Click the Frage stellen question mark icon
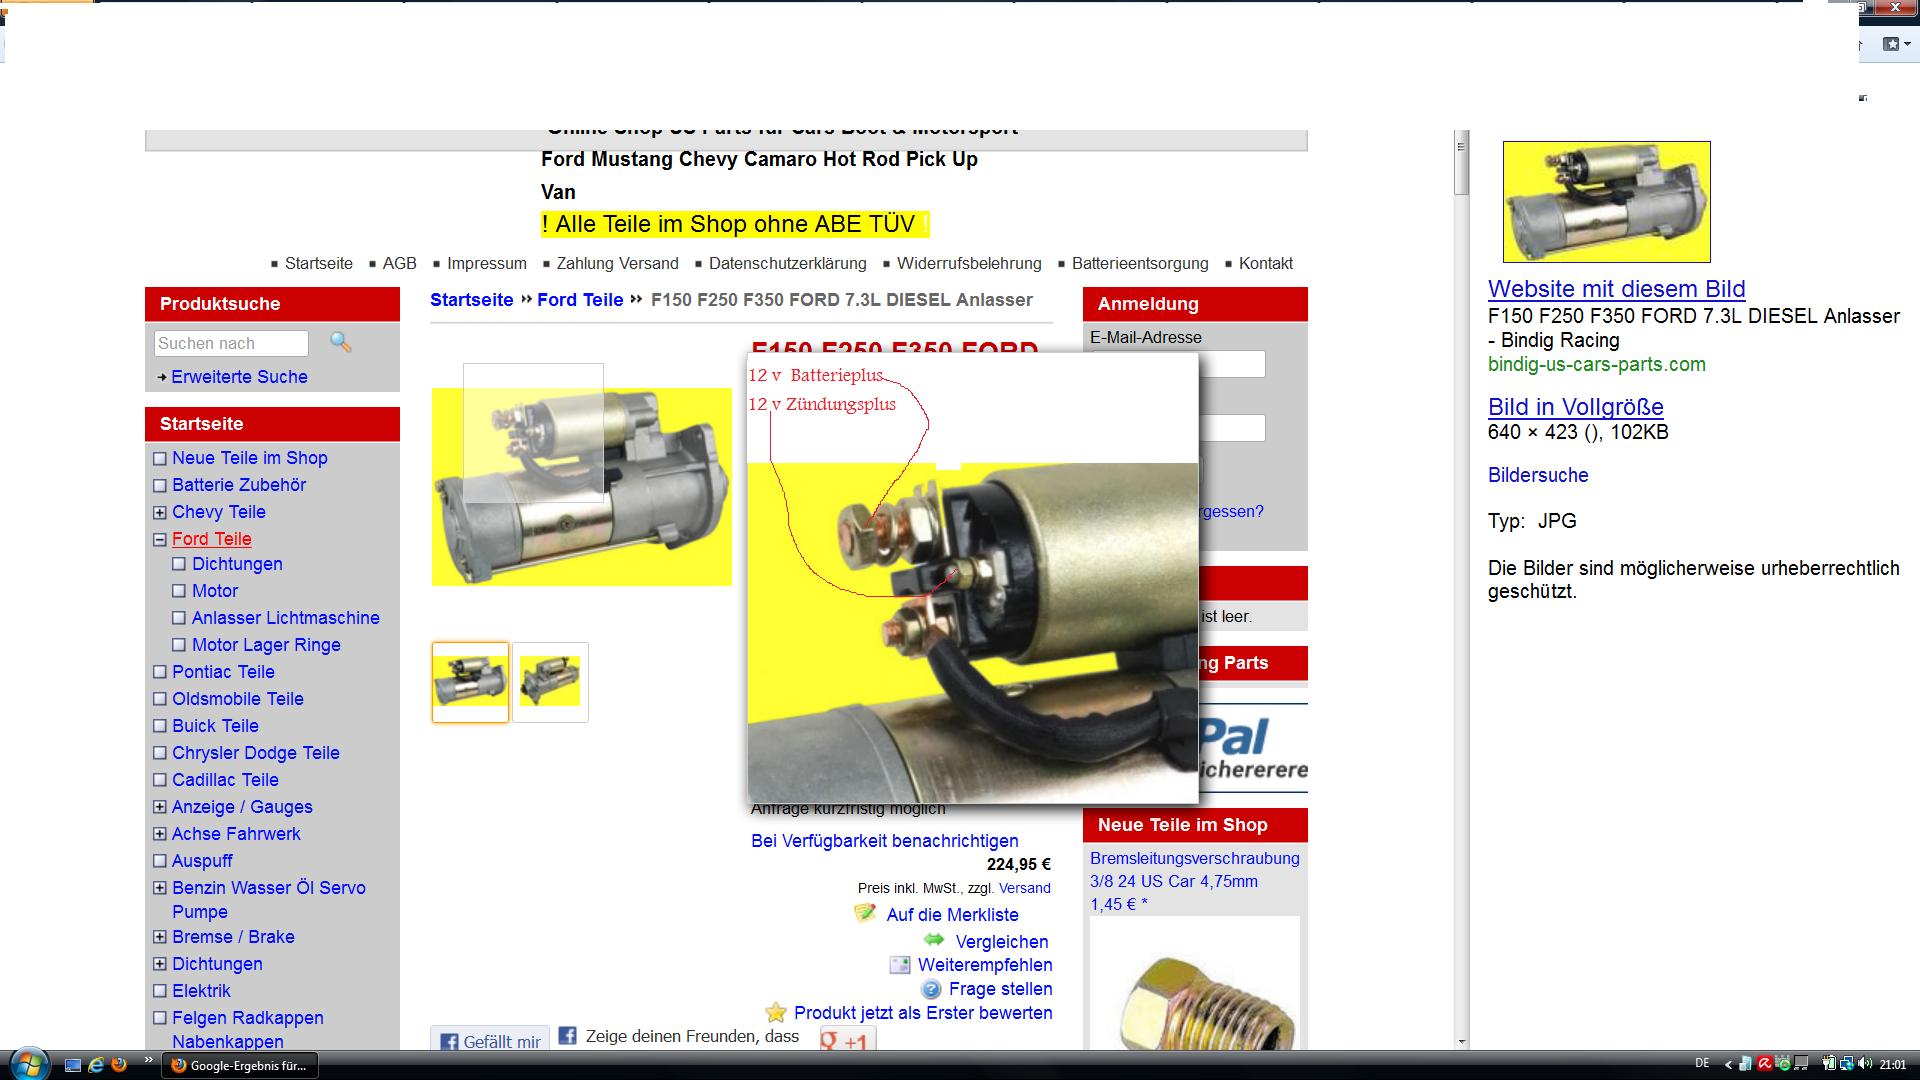This screenshot has width=1920, height=1080. (931, 989)
